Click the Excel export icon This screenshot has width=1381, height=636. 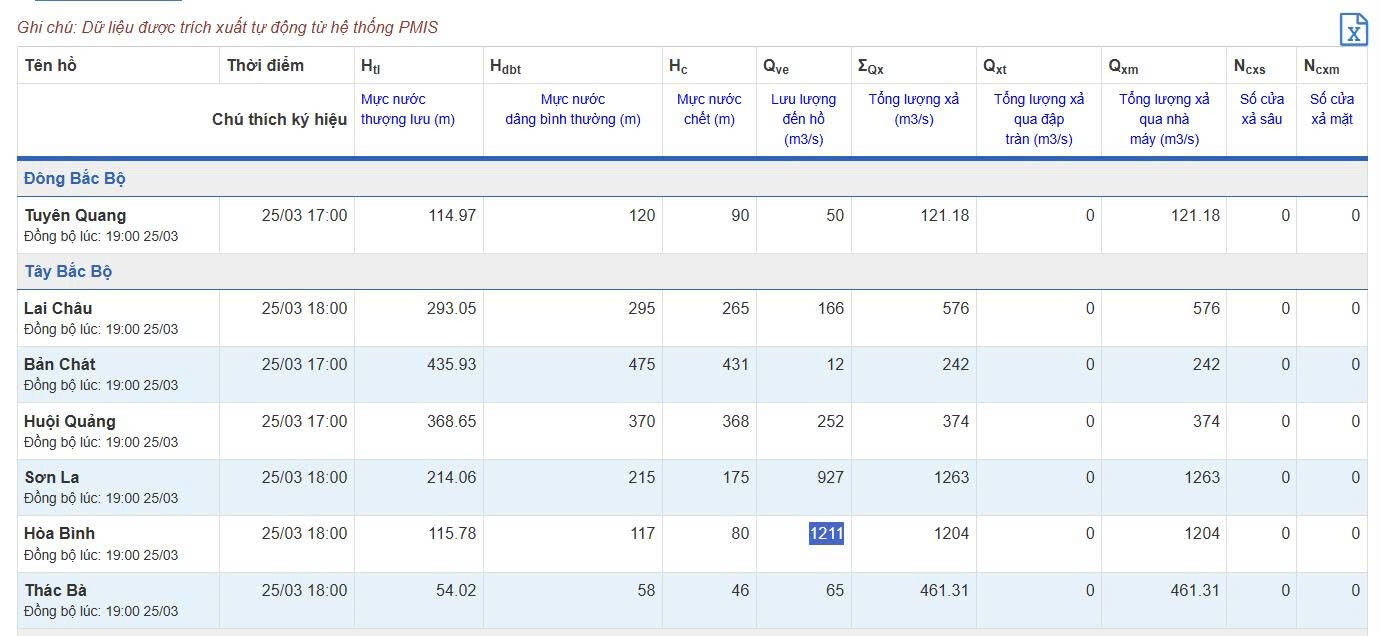1353,30
